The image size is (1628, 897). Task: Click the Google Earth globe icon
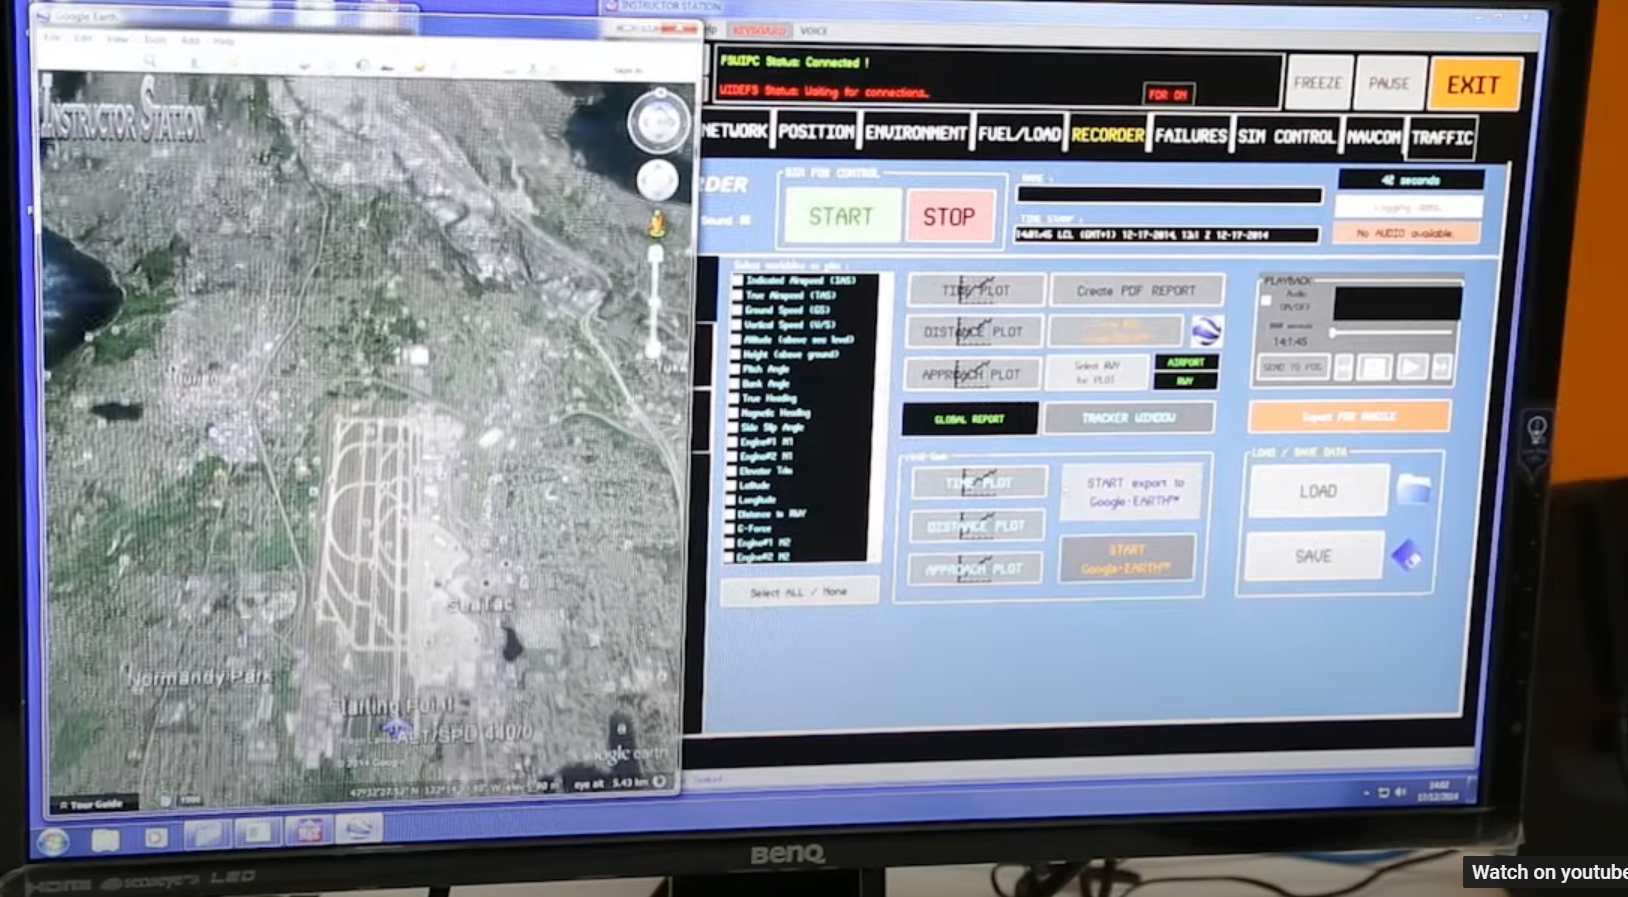coord(1206,331)
